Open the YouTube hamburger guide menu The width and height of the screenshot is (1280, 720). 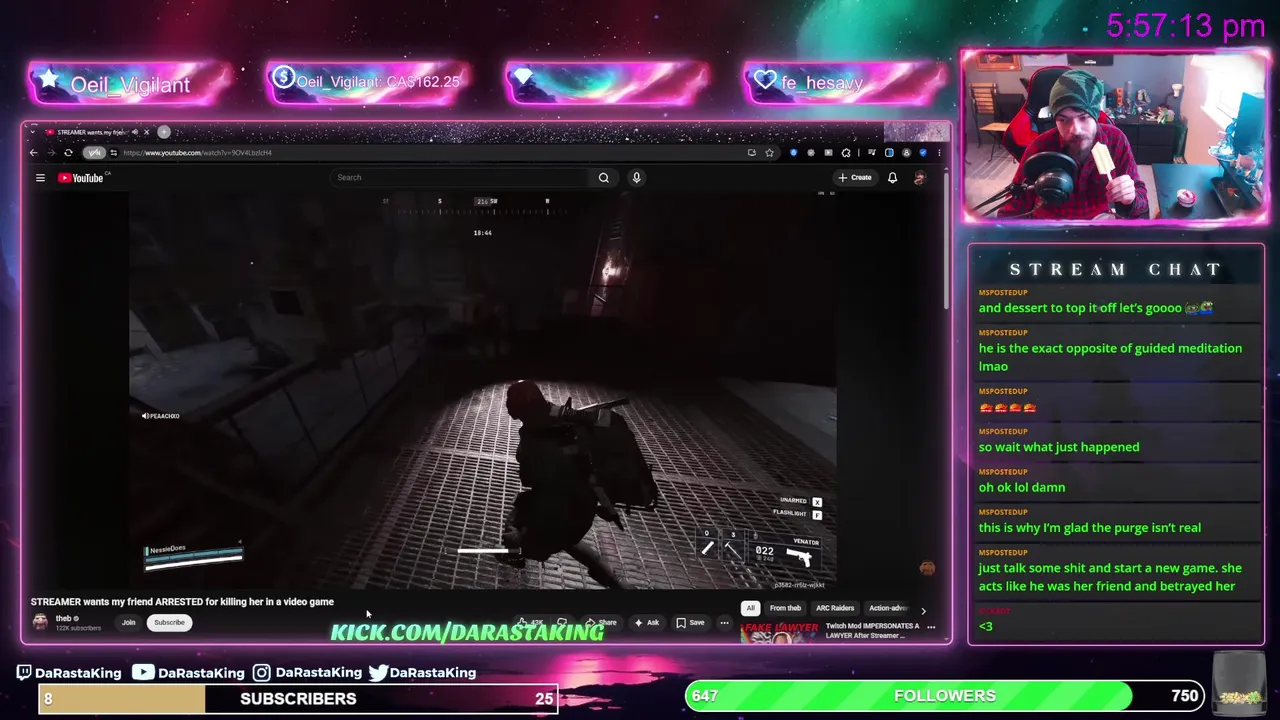click(40, 178)
